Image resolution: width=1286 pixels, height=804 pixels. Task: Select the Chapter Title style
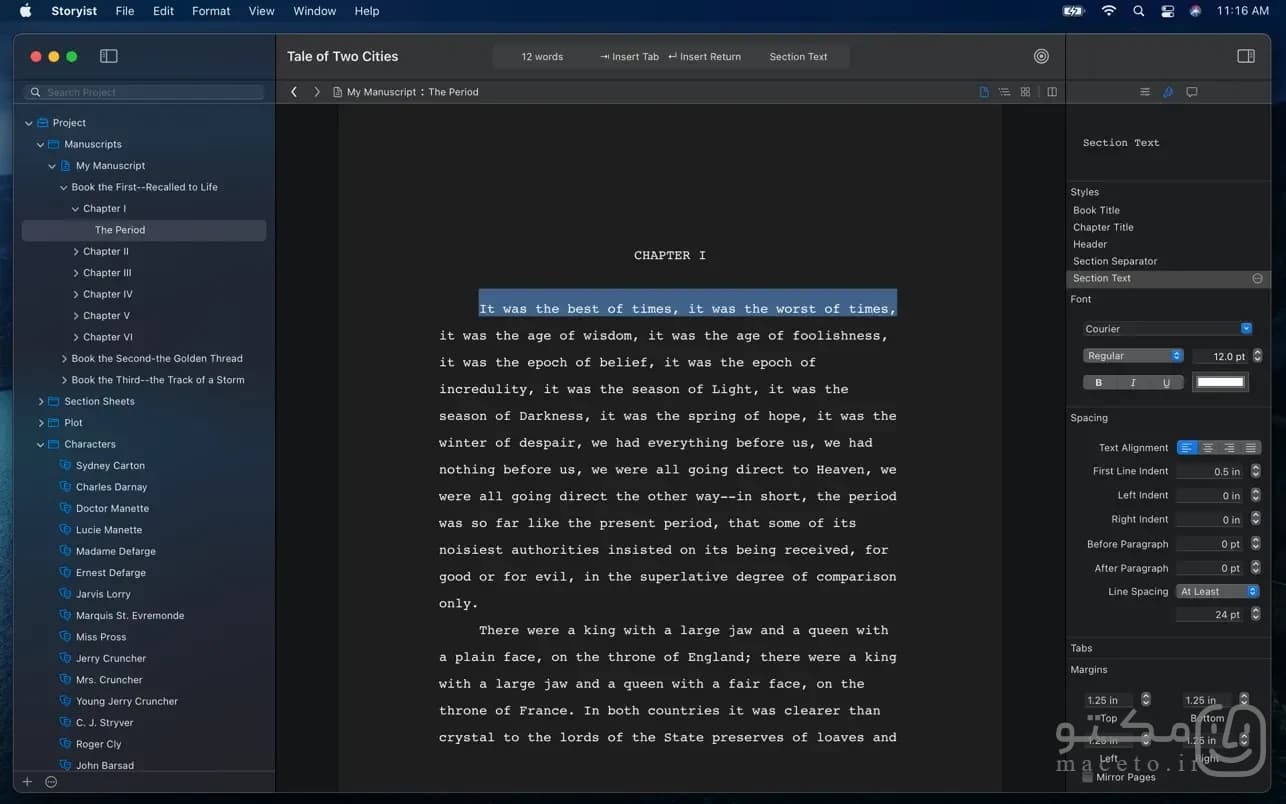click(1103, 227)
